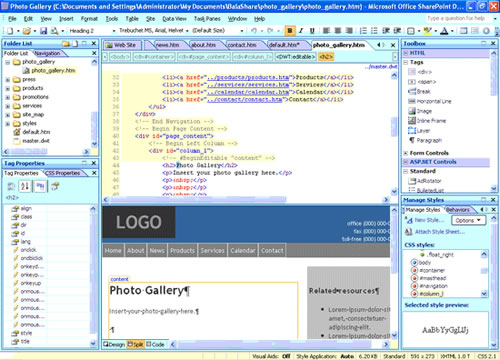The width and height of the screenshot is (500, 360).
Task: Click the <div#container> breadcrumb tag
Action: (x=154, y=57)
